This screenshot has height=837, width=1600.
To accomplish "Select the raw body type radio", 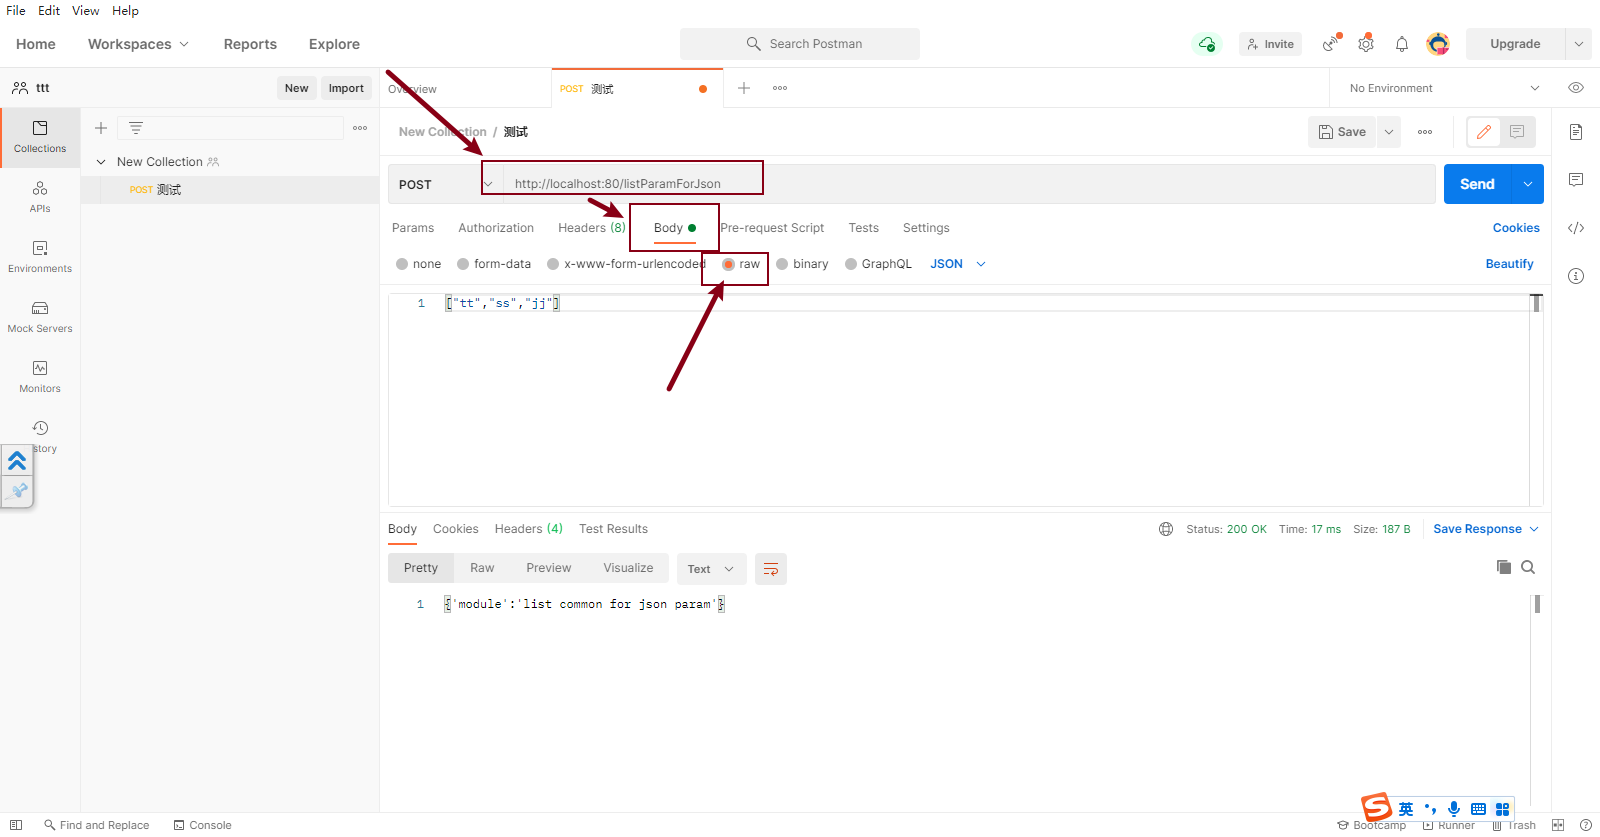I will click(729, 264).
